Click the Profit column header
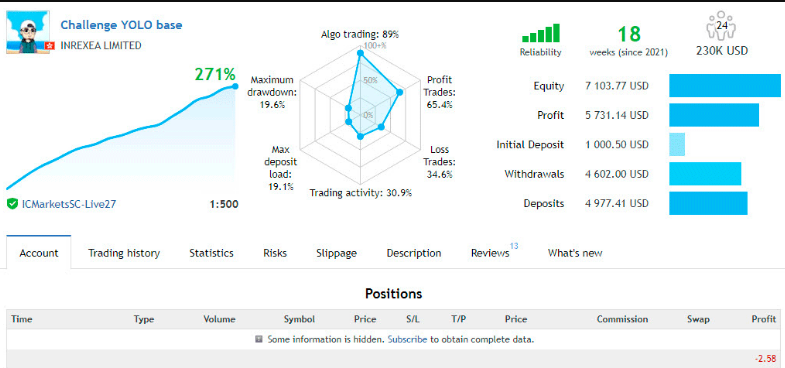785x368 pixels. [x=763, y=319]
